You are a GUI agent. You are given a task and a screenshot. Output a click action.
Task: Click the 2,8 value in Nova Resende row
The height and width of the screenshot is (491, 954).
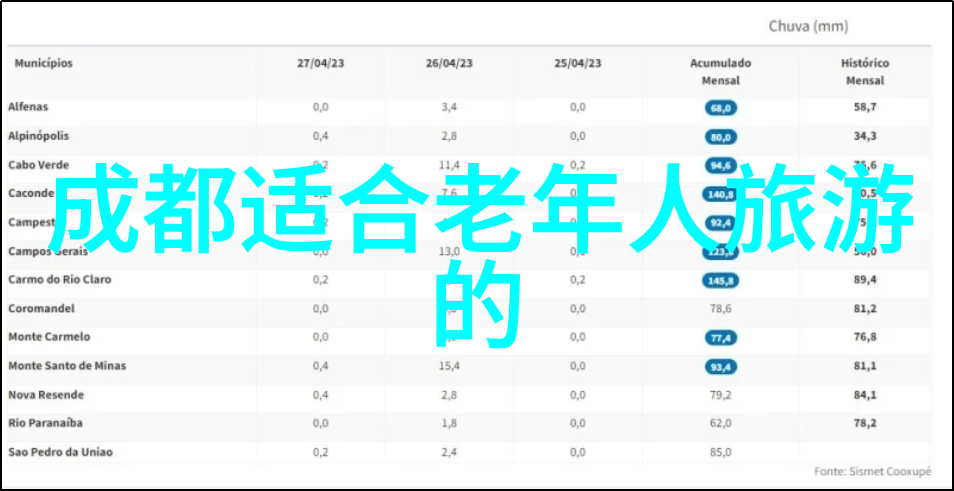point(450,395)
